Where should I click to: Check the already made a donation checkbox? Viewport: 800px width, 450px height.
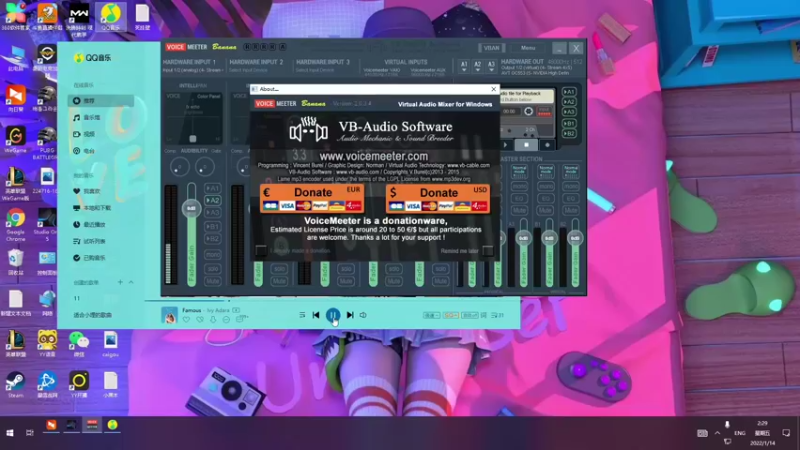[261, 251]
